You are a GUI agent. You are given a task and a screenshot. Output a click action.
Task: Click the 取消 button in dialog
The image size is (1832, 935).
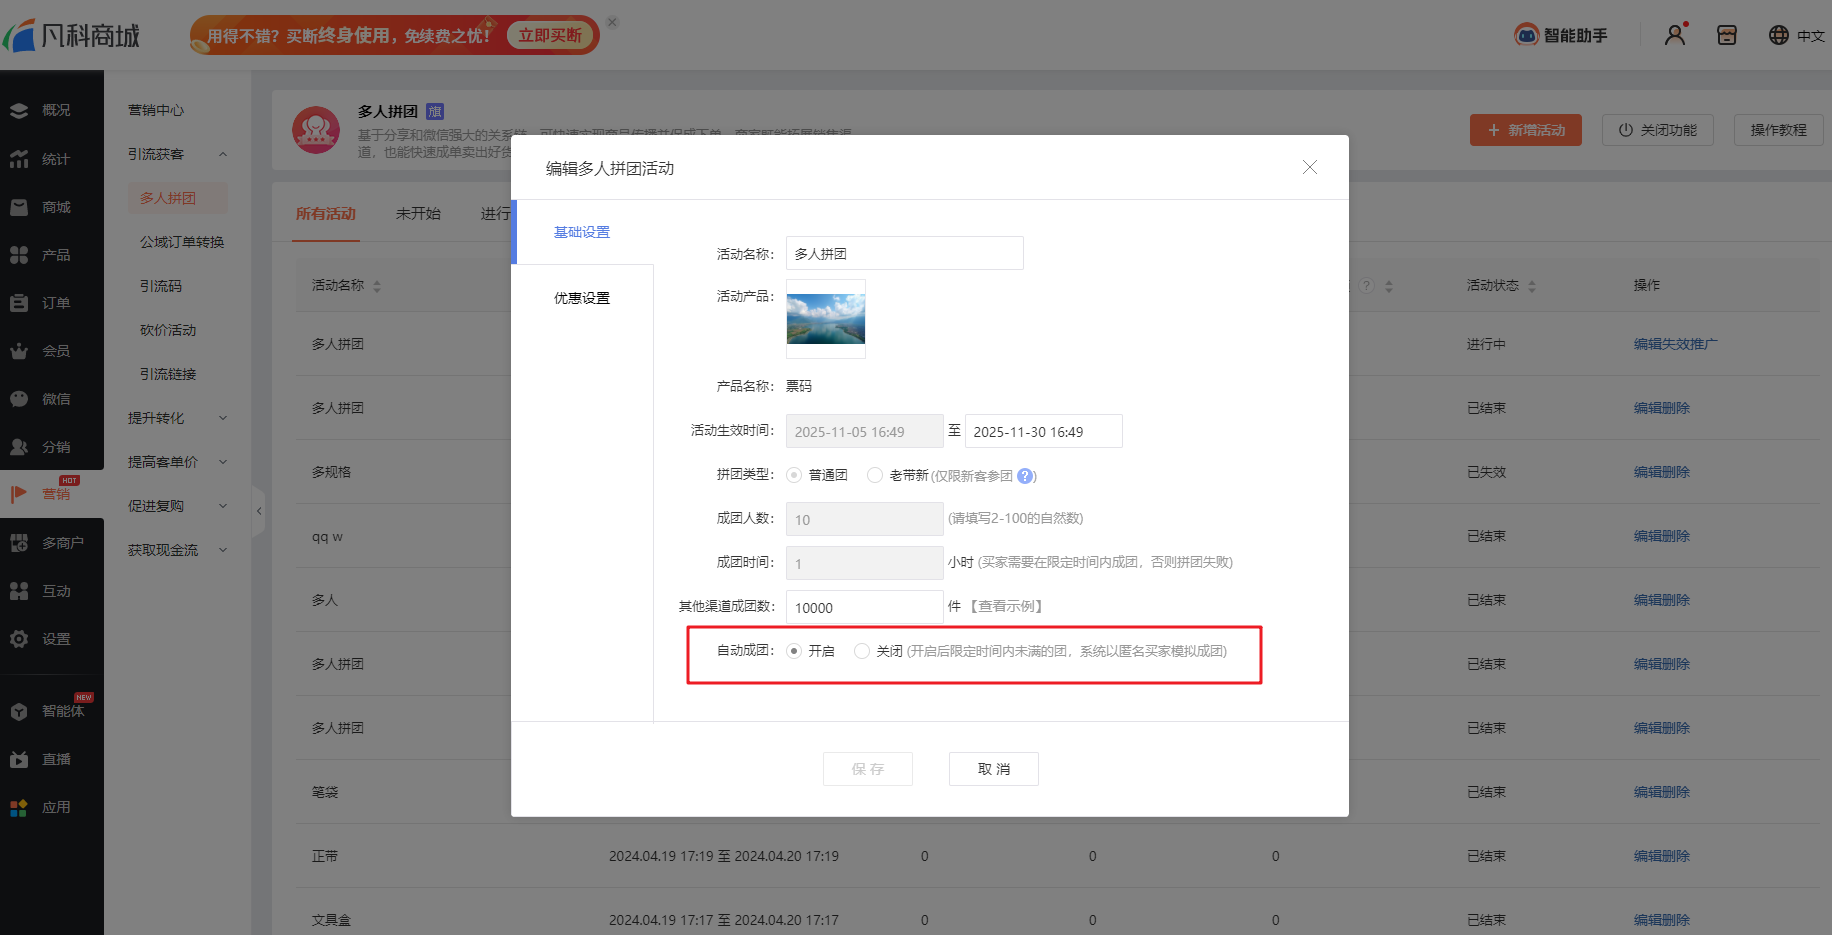(993, 769)
